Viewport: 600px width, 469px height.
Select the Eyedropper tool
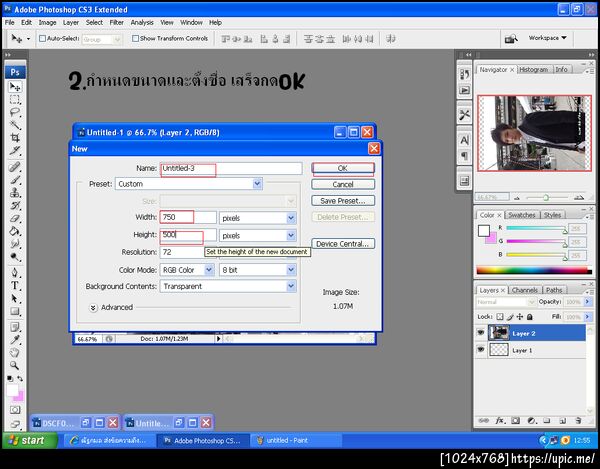[15, 340]
